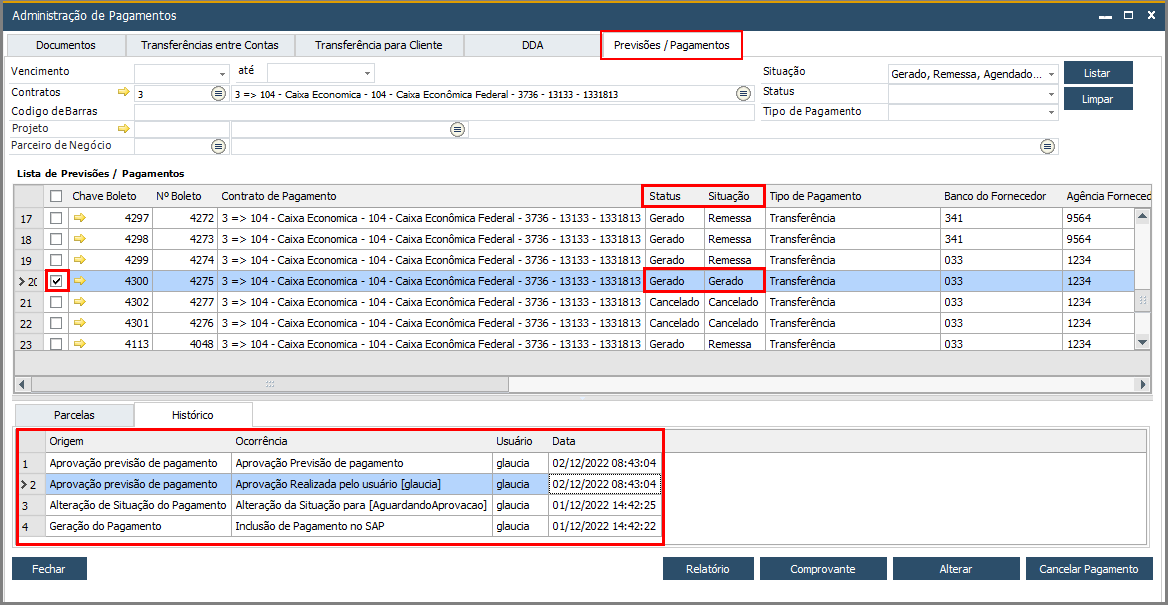
Task: Open the list icon ending the Parceiro de Negócio description field
Action: tap(1048, 147)
